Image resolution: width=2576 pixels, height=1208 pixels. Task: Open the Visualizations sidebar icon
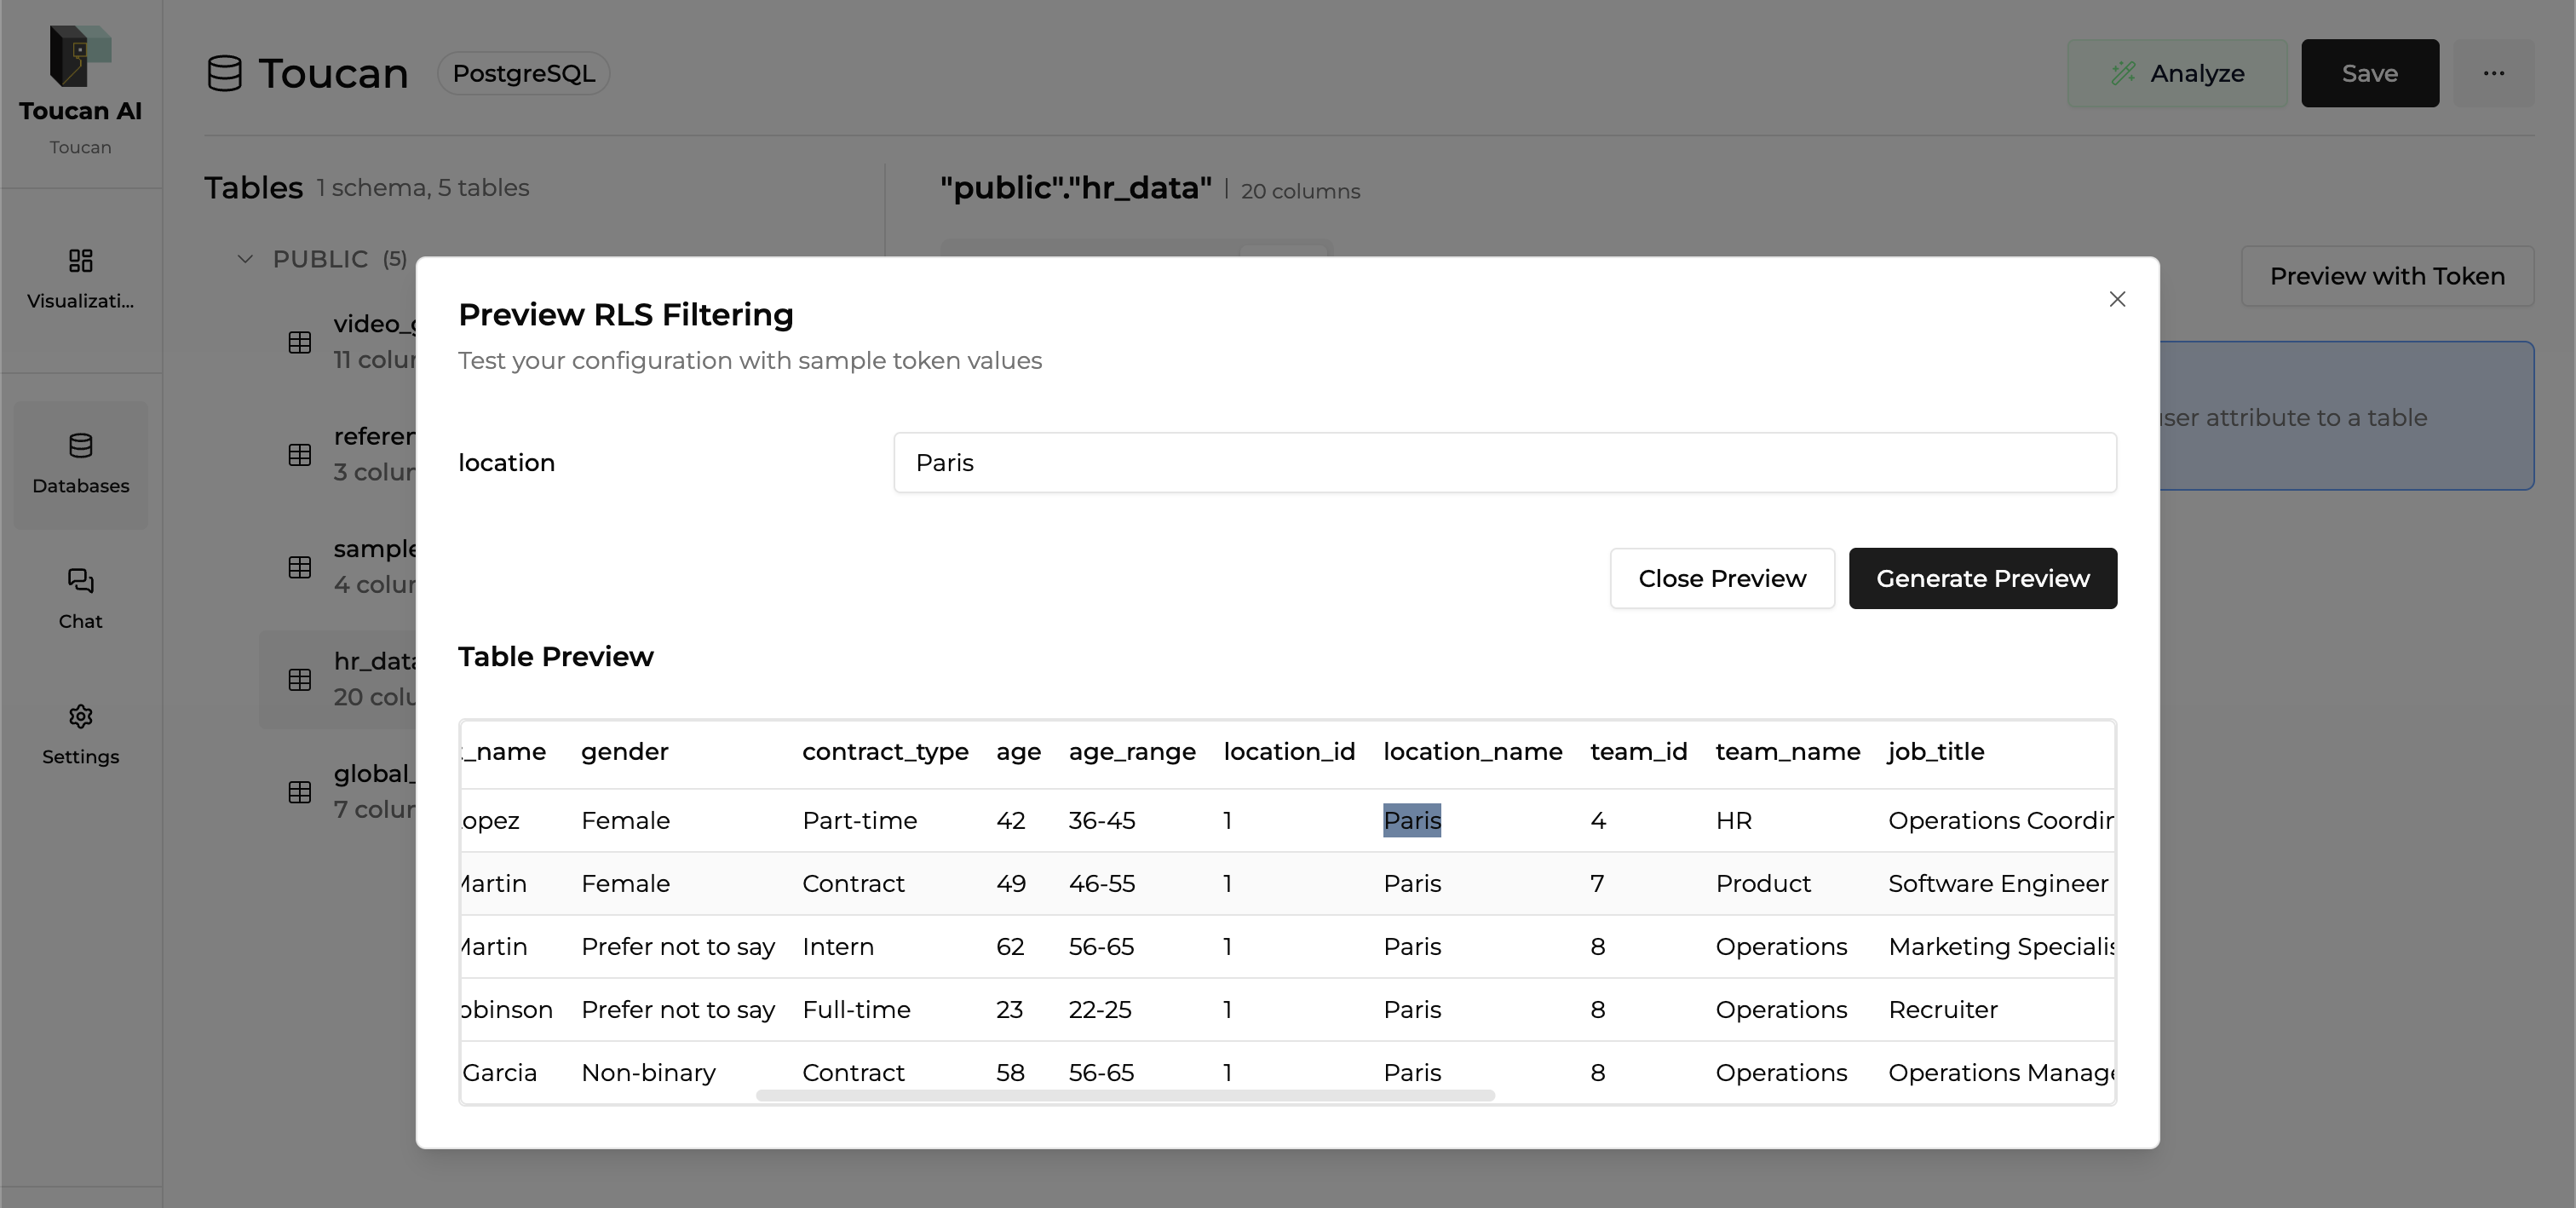click(80, 261)
